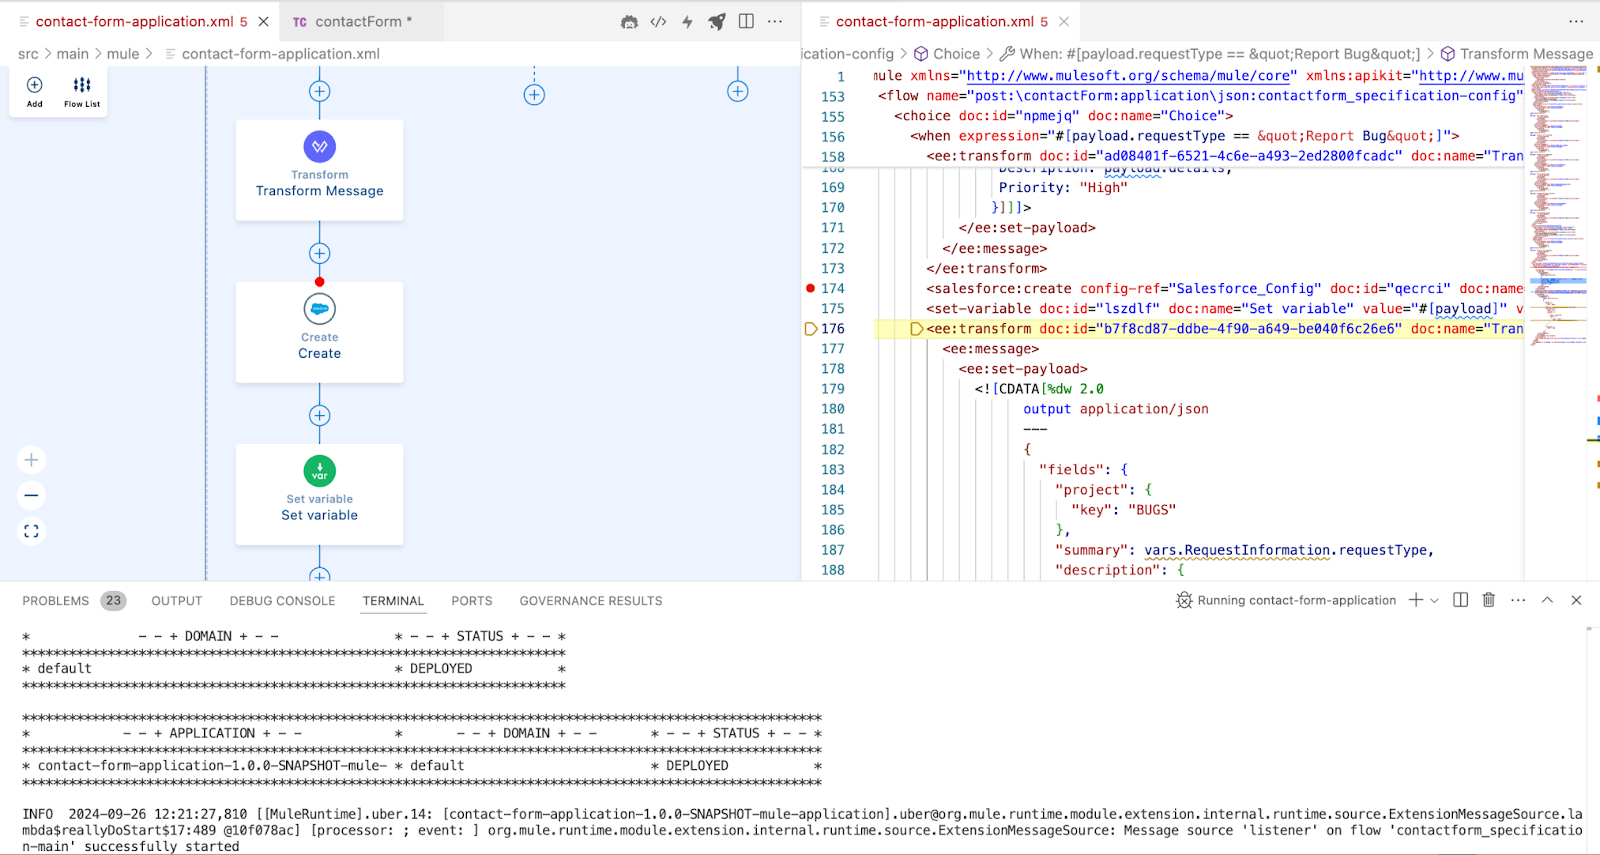Fit flow canvas to screen
Screen dimensions: 1600x855
coord(31,532)
